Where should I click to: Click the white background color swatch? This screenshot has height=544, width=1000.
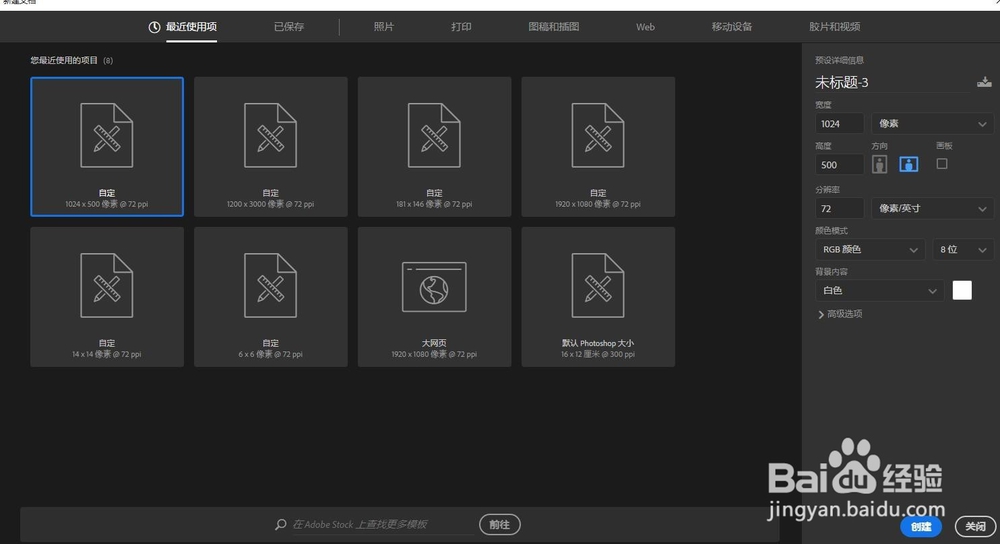(962, 290)
